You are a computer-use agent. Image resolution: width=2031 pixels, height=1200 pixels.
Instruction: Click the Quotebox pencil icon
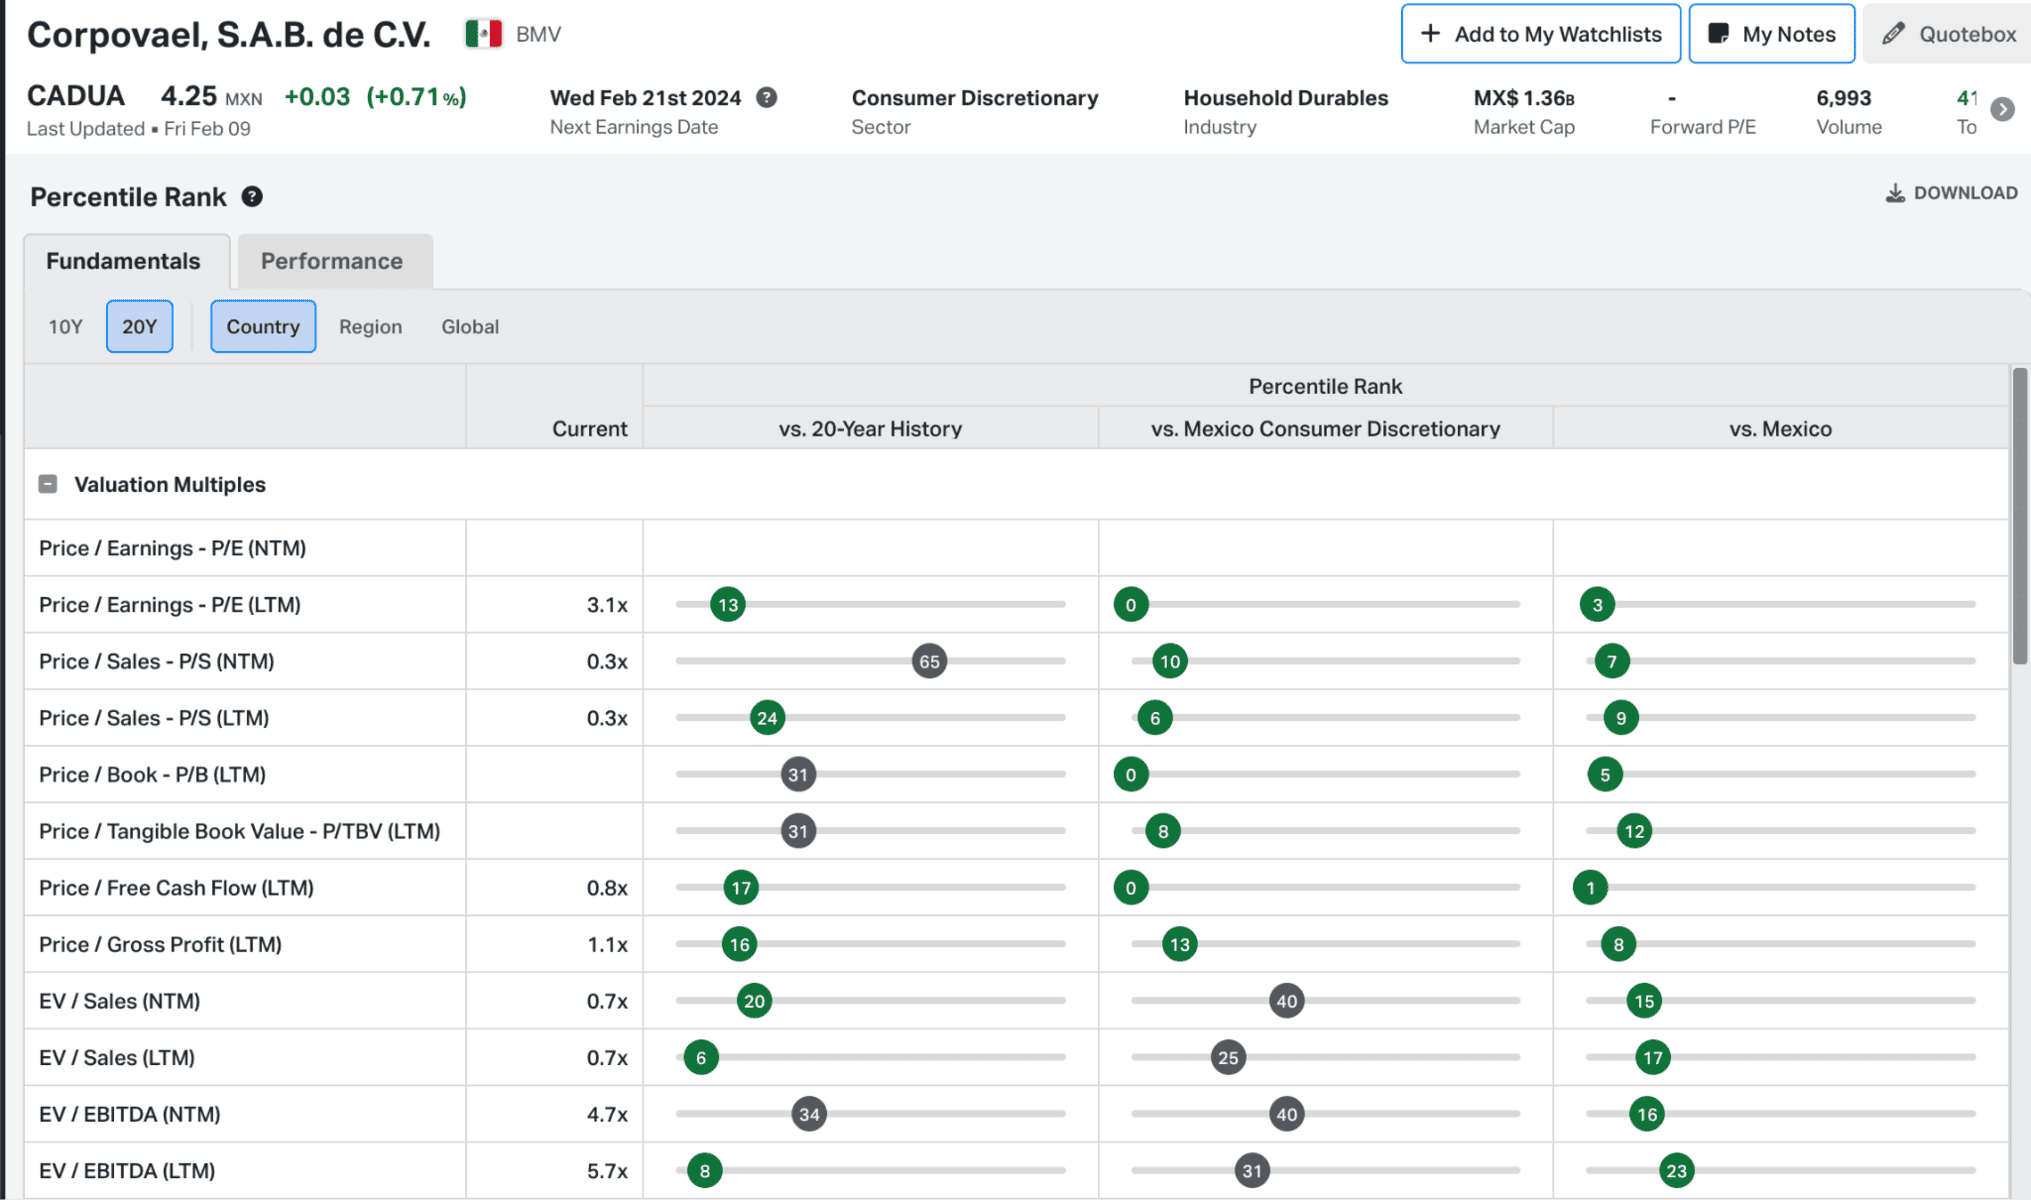tap(1893, 34)
